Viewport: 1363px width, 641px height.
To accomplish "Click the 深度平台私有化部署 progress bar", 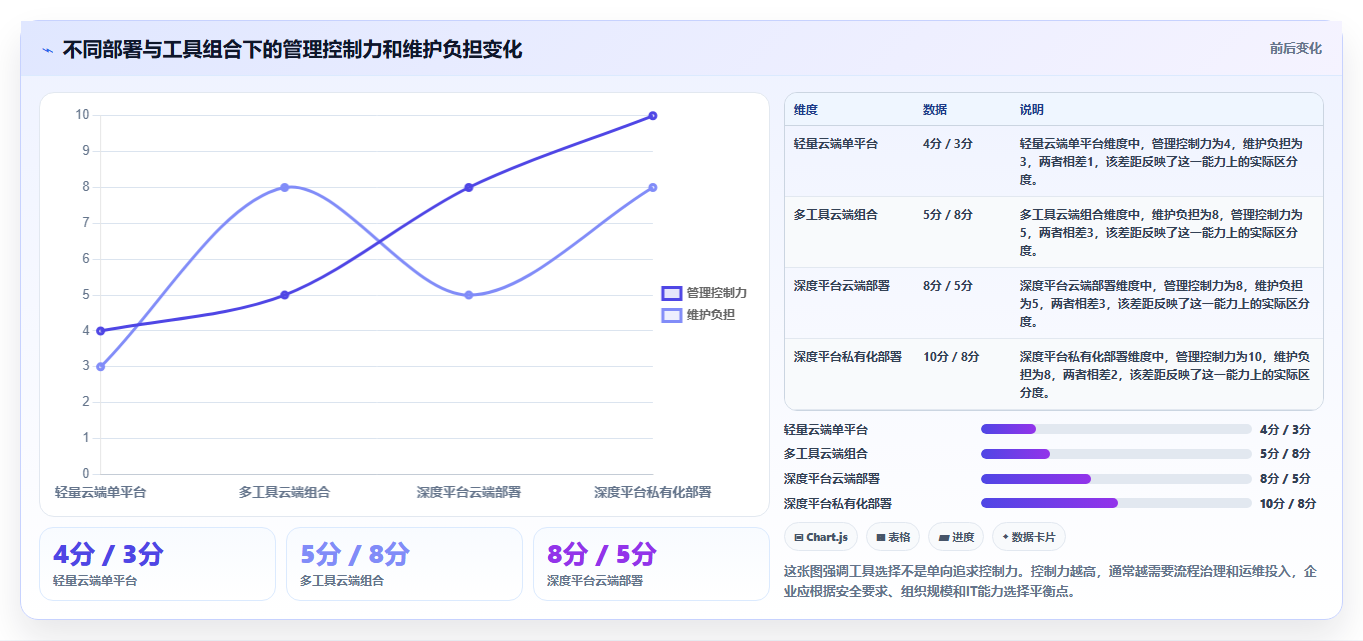I will pyautogui.click(x=1116, y=503).
